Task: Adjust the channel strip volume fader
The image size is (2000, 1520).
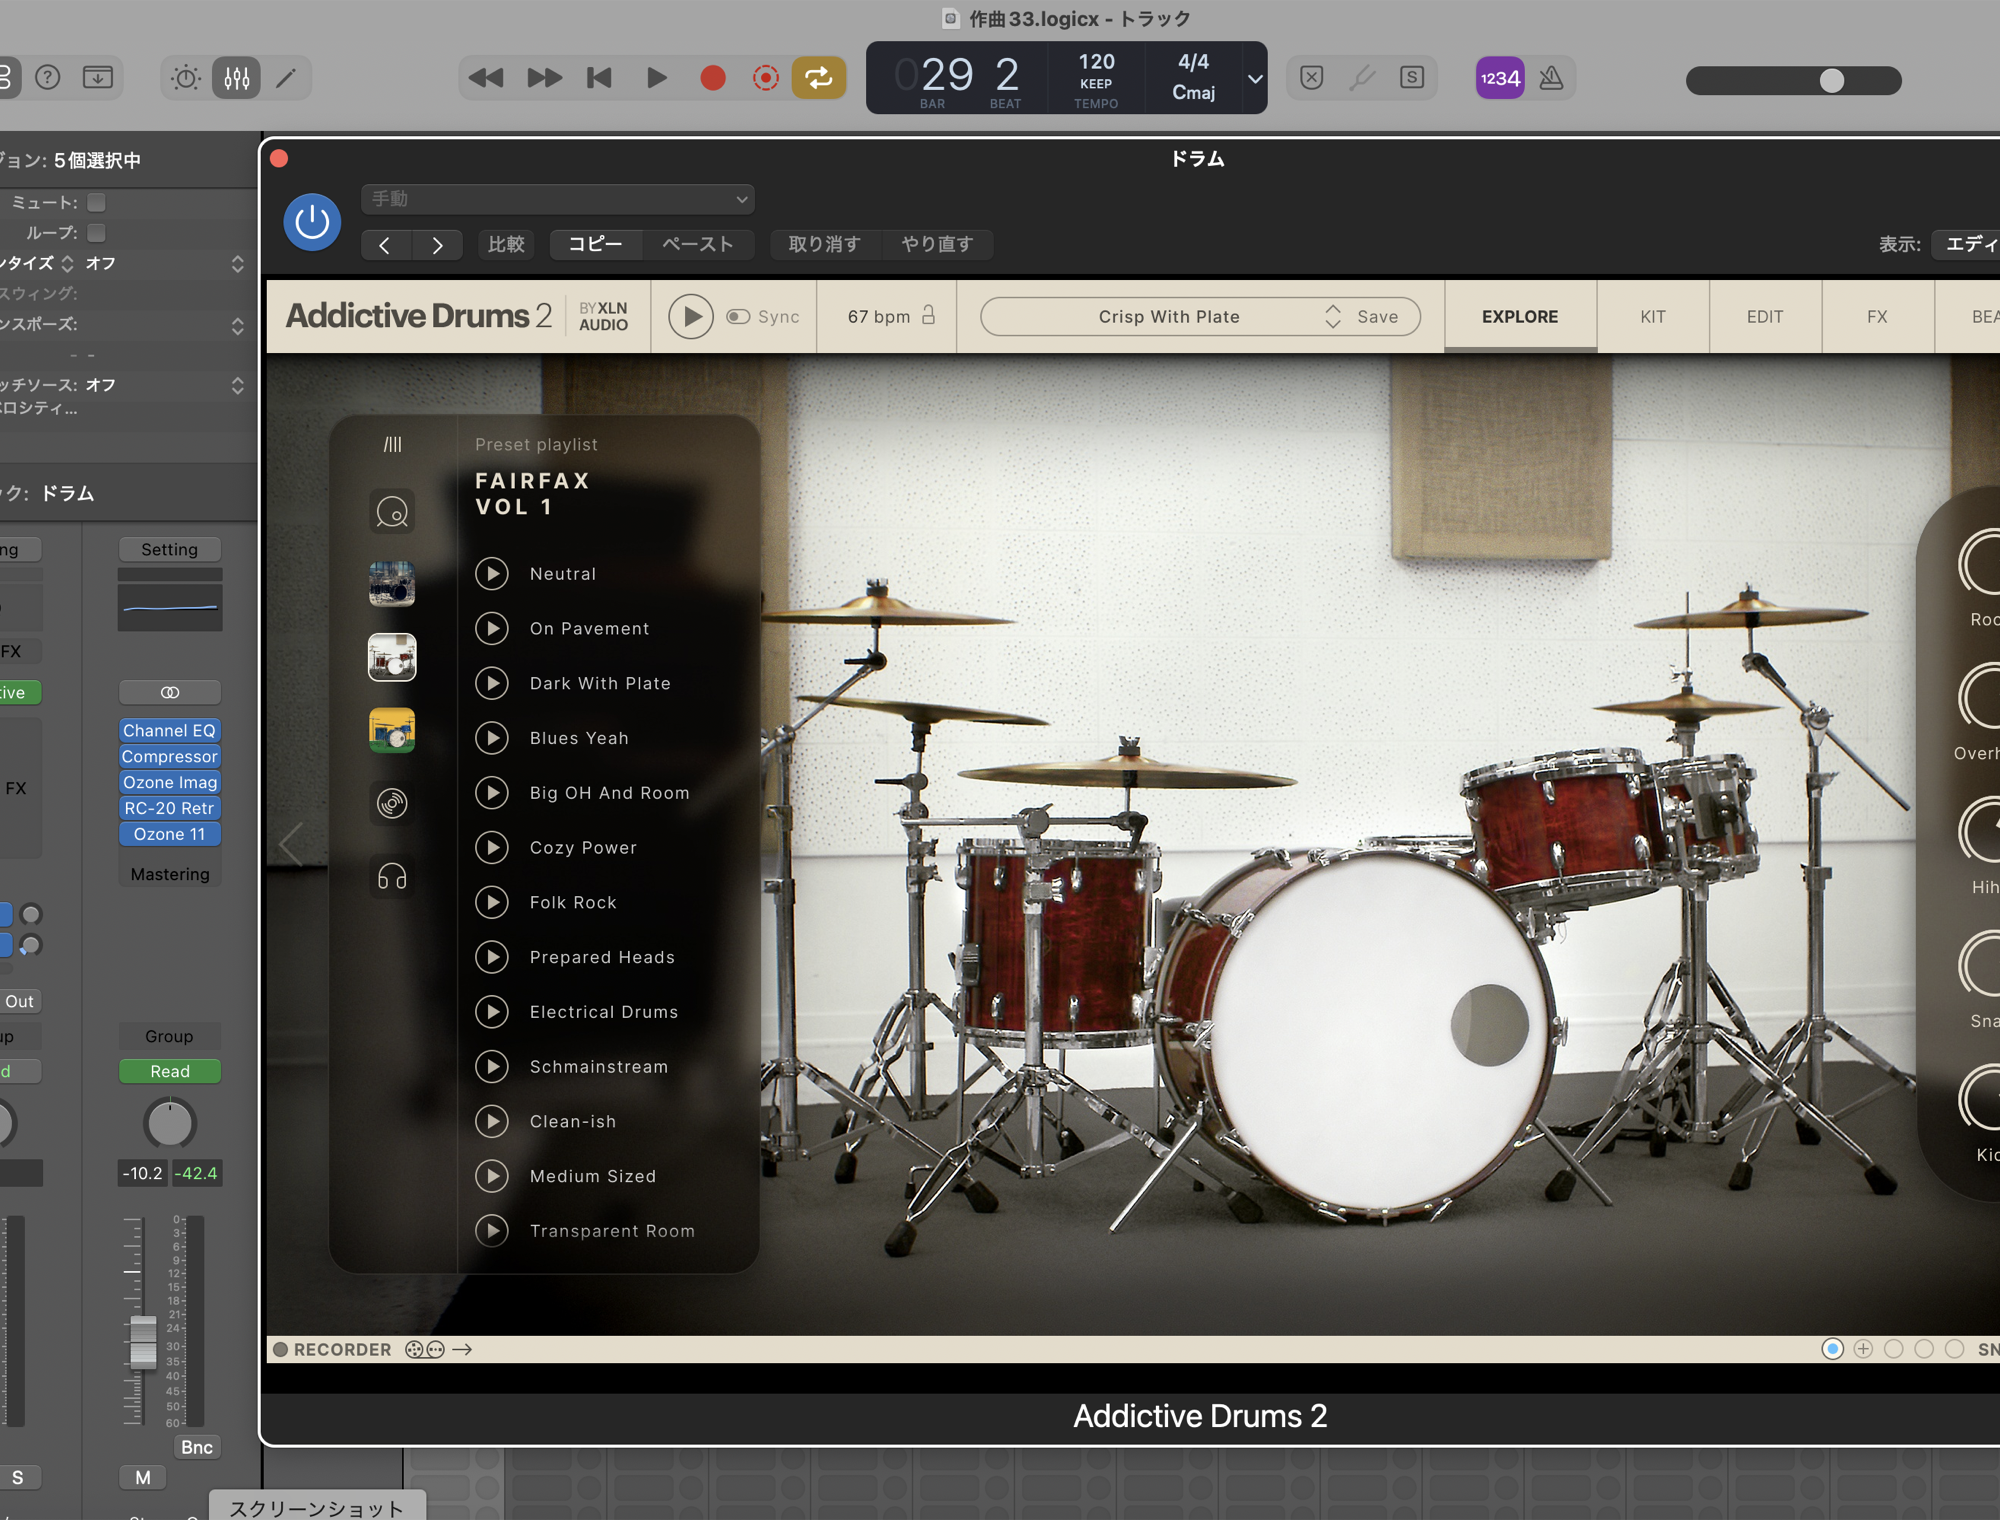Action: point(144,1341)
